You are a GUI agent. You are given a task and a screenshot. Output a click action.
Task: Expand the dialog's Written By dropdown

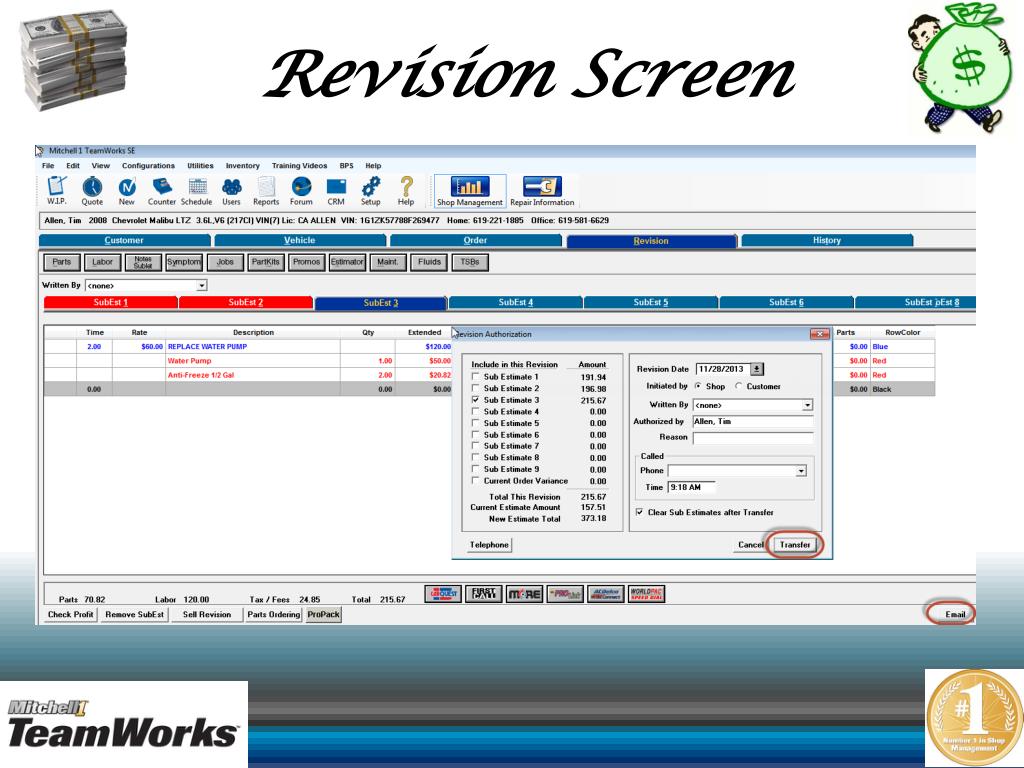click(x=808, y=405)
